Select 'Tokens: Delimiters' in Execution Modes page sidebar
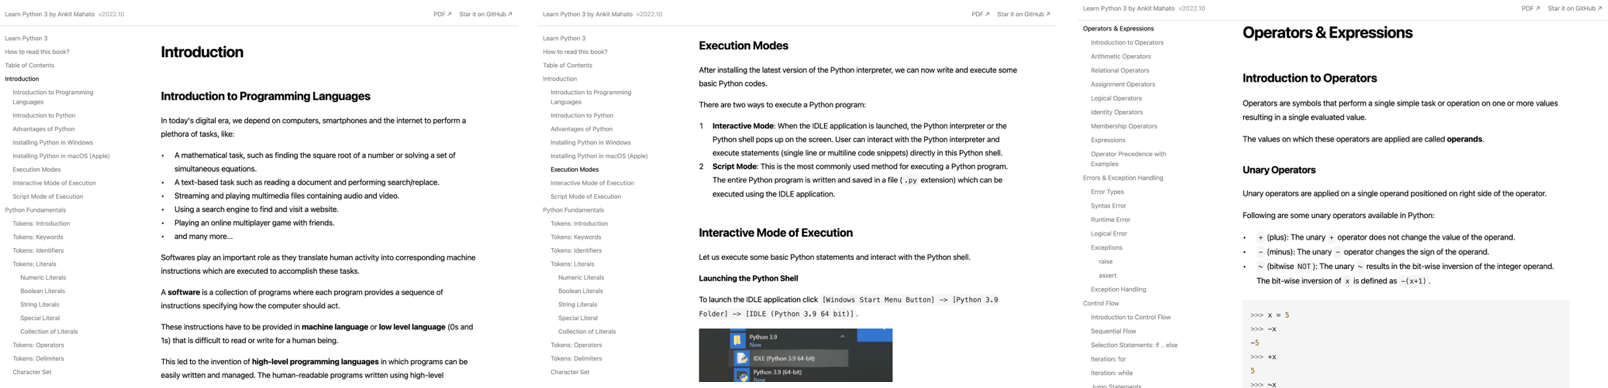 pos(577,358)
